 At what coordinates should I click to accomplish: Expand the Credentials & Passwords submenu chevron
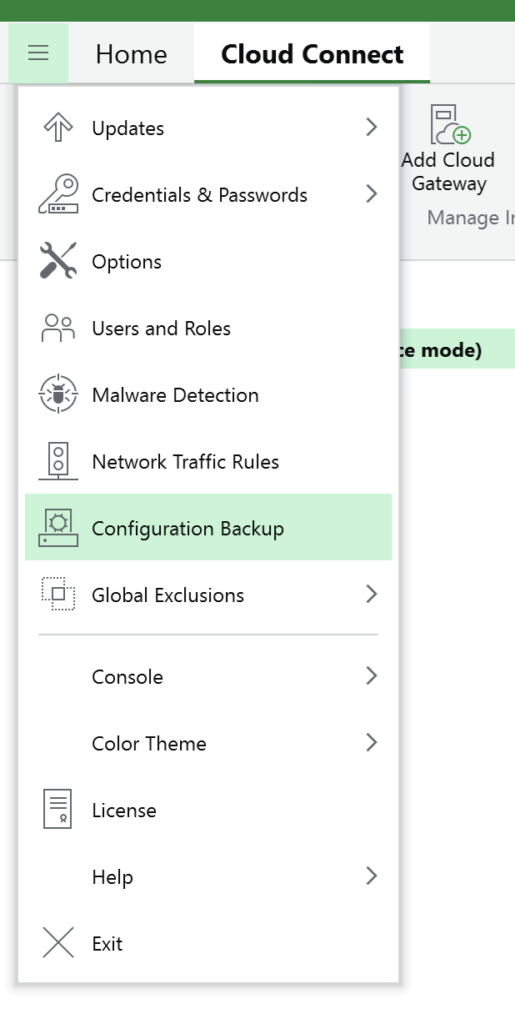371,194
